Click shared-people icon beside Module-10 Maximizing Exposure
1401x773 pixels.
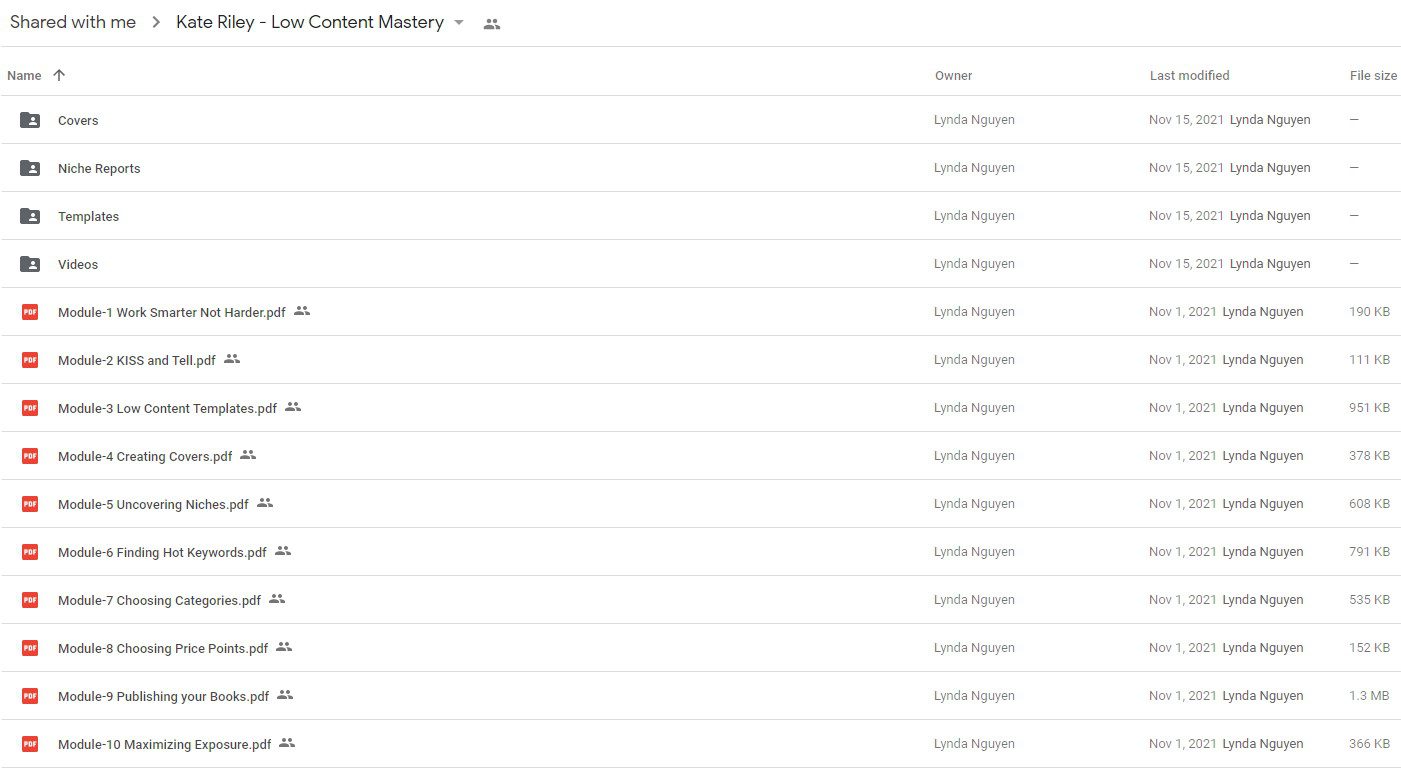287,743
